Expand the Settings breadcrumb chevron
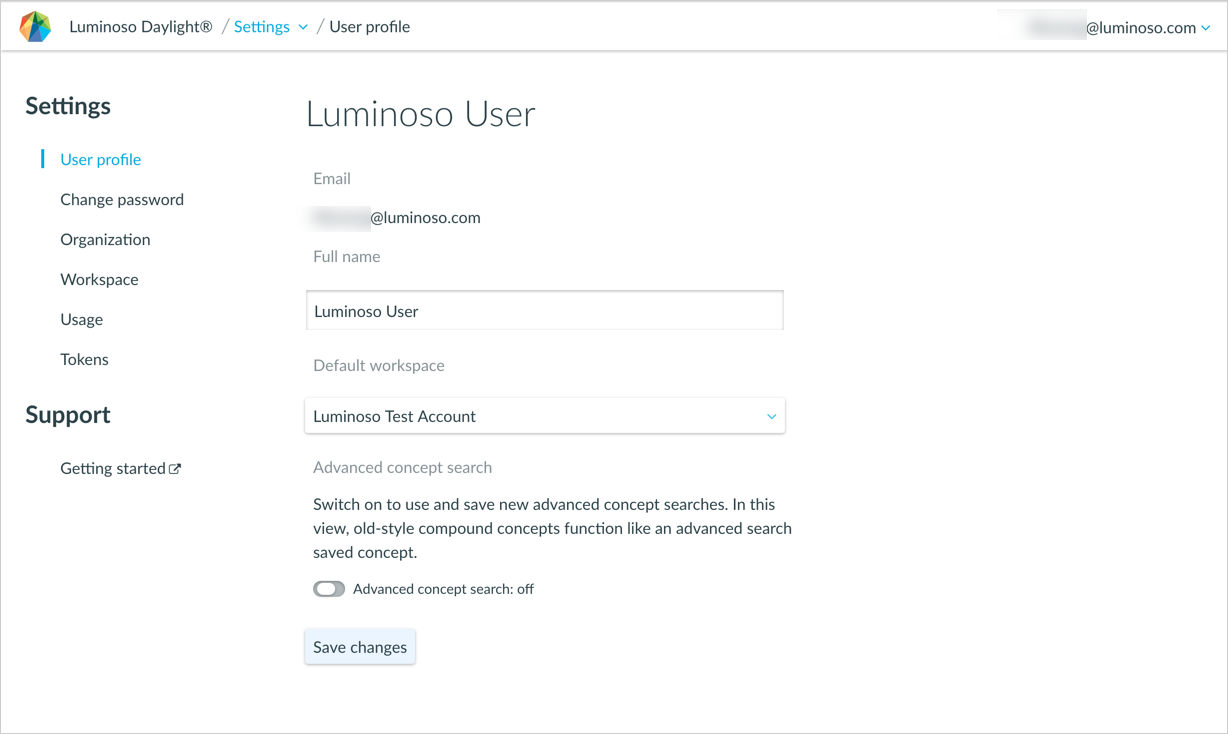The height and width of the screenshot is (734, 1228). tap(303, 27)
